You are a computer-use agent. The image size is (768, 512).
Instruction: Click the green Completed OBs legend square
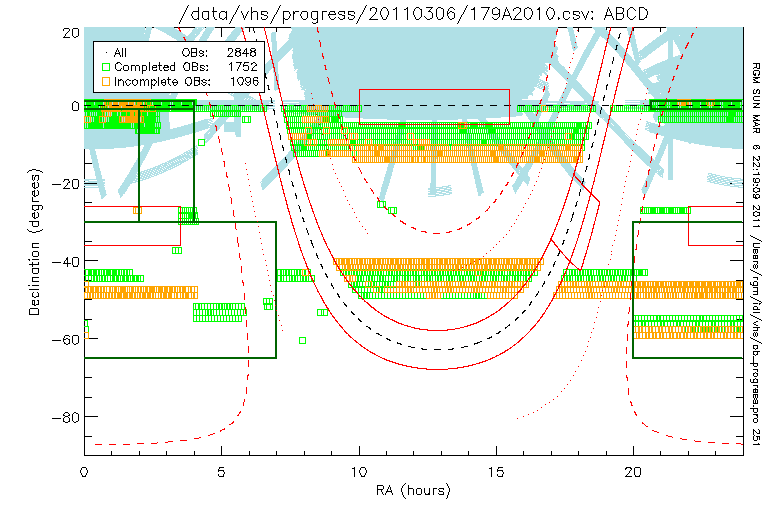pyautogui.click(x=105, y=66)
